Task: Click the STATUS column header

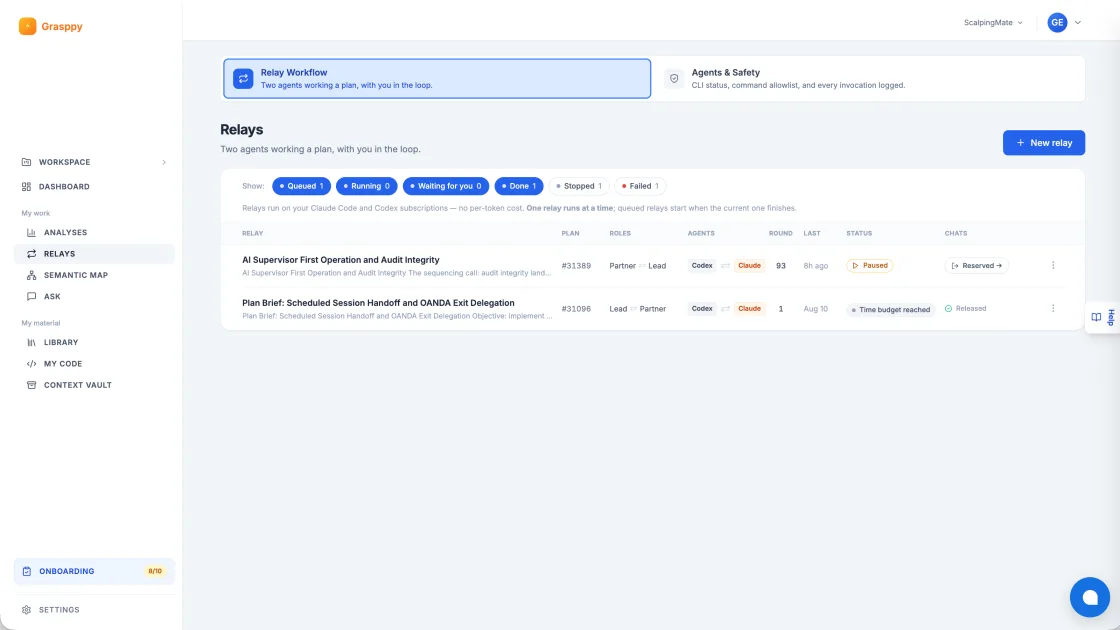Action: tap(859, 234)
